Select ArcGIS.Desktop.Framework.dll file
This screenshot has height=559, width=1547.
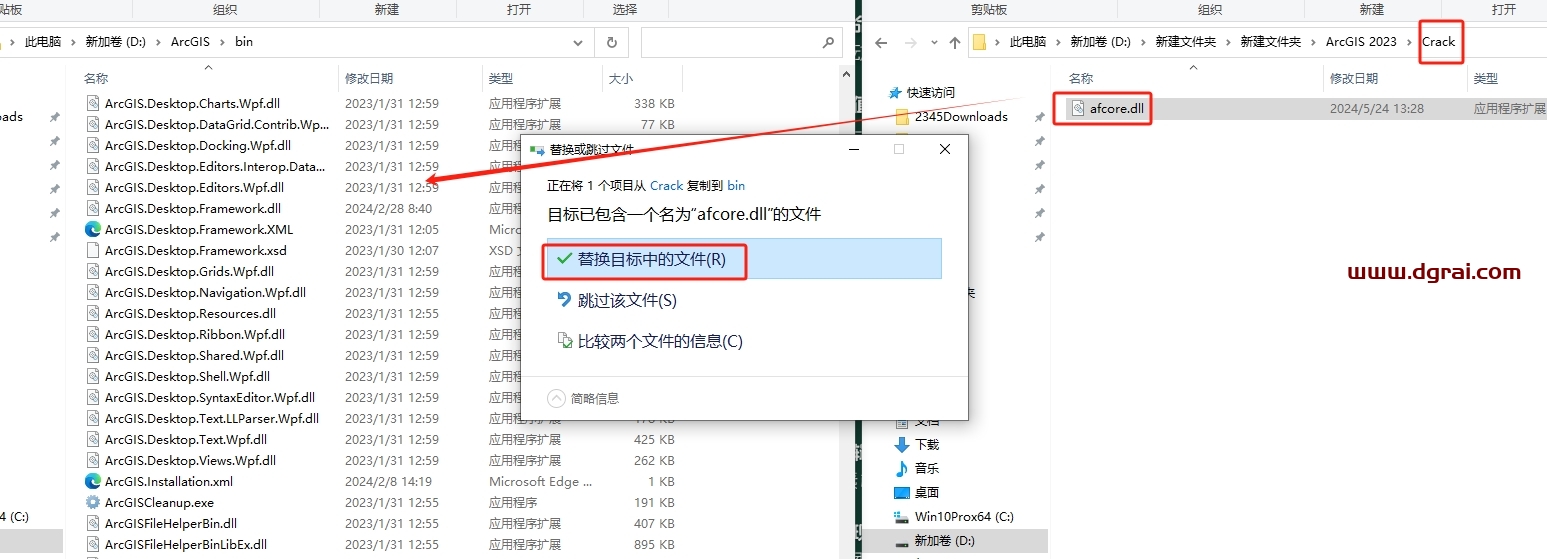(192, 208)
